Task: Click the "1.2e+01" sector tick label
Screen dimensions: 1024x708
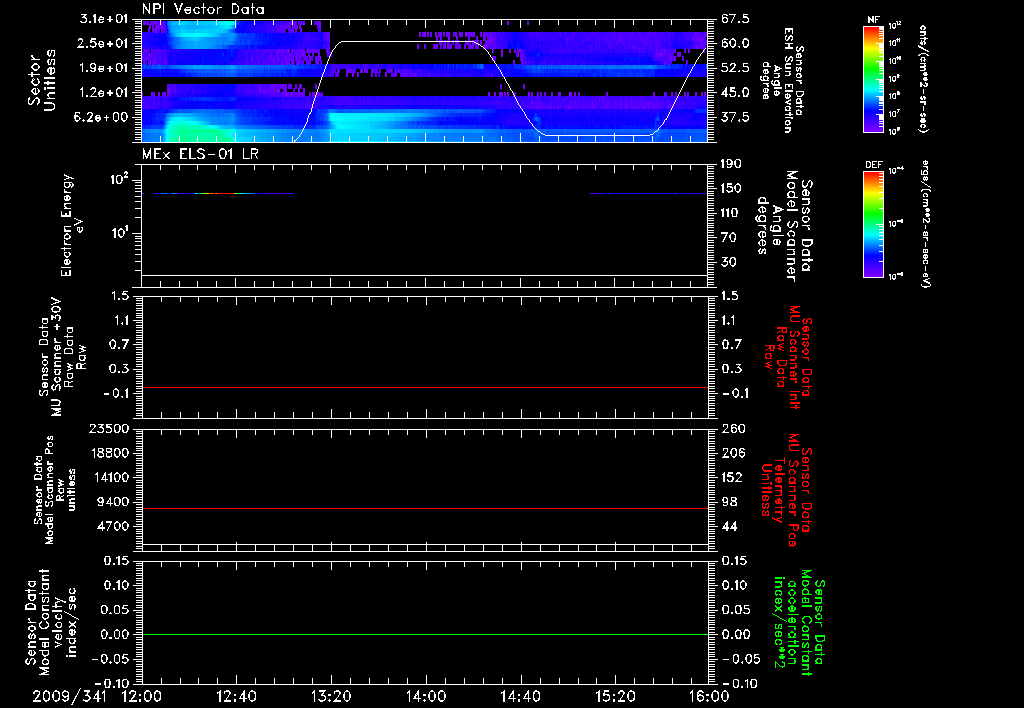Action: pos(104,93)
